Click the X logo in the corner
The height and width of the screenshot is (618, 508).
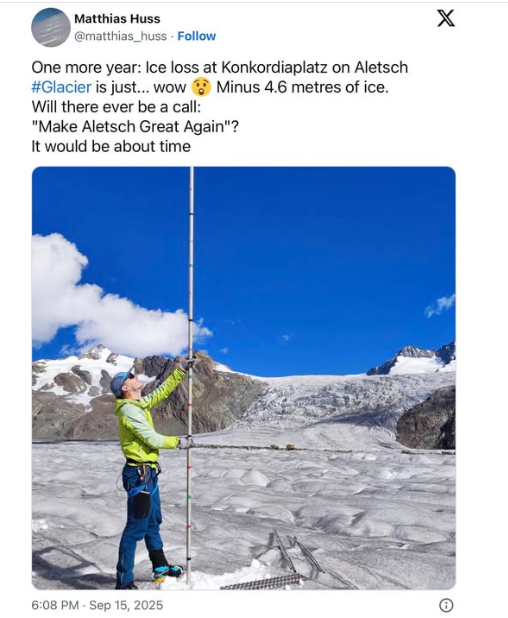446,18
